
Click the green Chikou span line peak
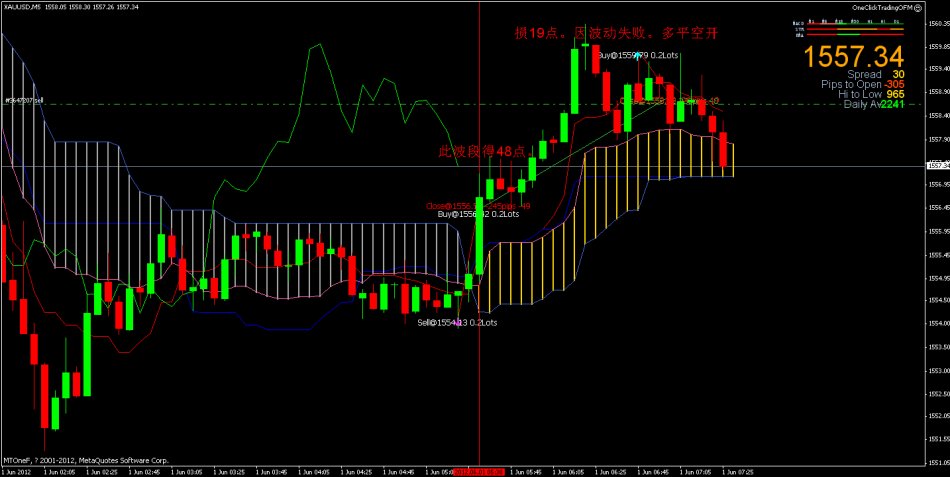coord(320,45)
